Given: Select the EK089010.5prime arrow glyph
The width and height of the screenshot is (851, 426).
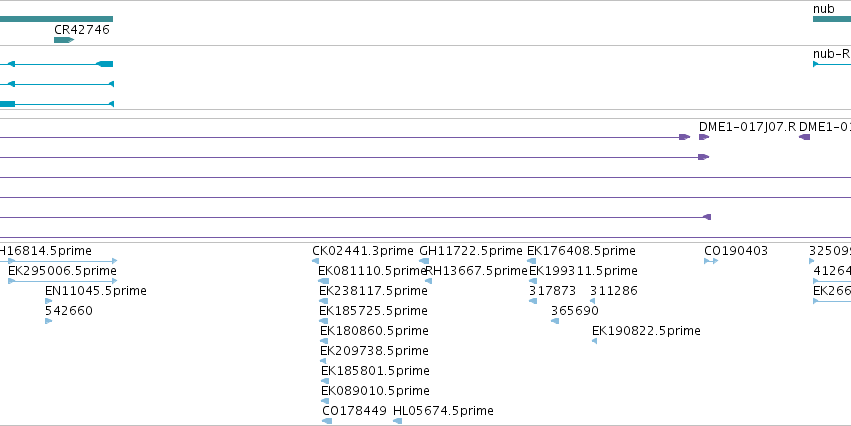Looking at the screenshot, I should (x=325, y=402).
